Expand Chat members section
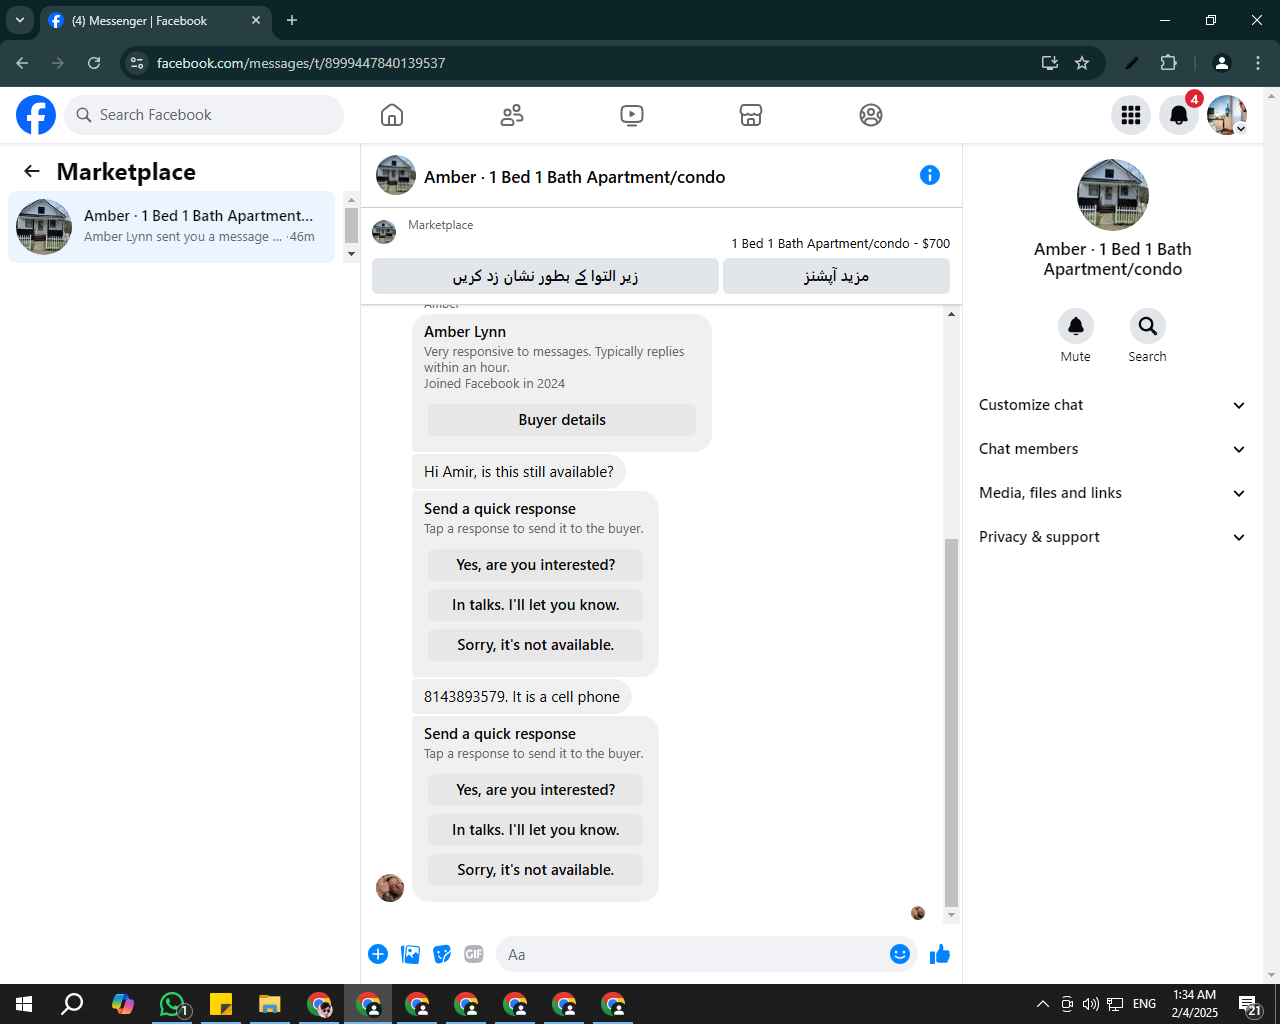This screenshot has width=1280, height=1024. tap(1113, 449)
